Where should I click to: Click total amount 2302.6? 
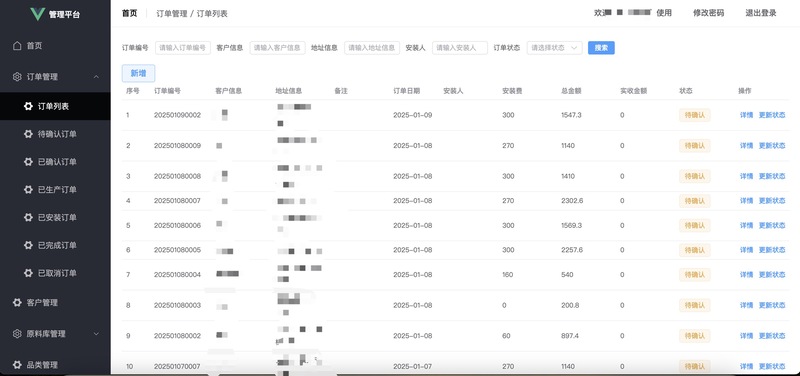[x=571, y=200]
